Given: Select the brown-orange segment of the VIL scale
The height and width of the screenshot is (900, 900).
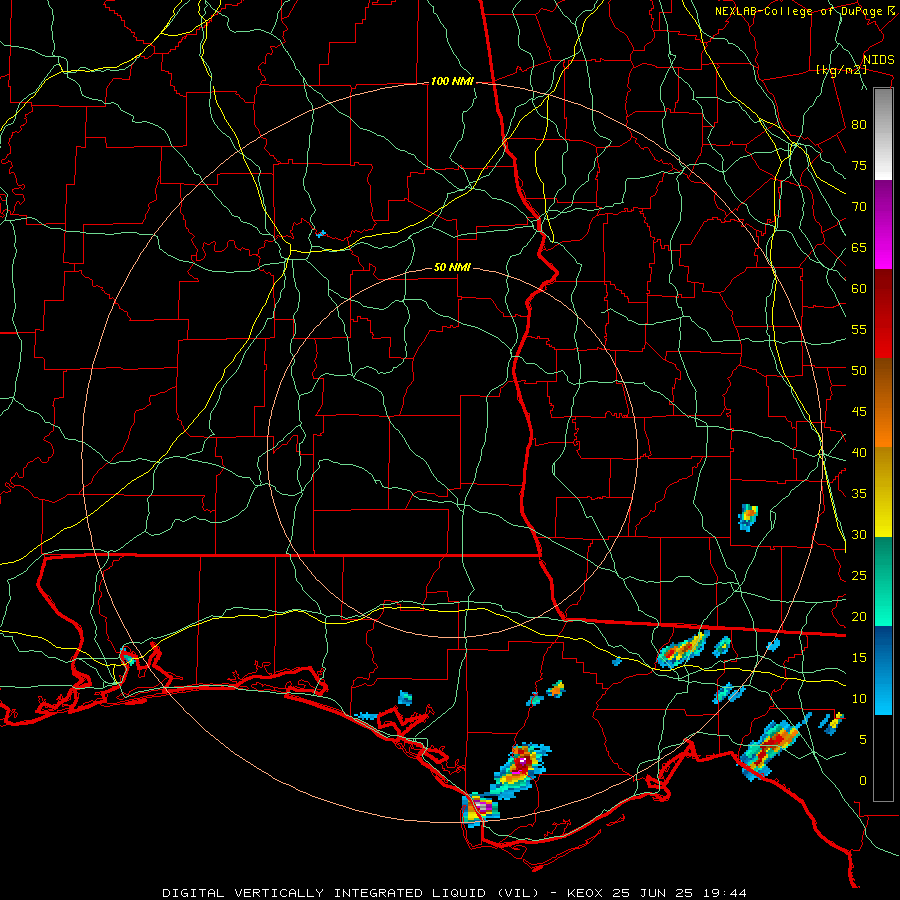Looking at the screenshot, I should tap(883, 403).
